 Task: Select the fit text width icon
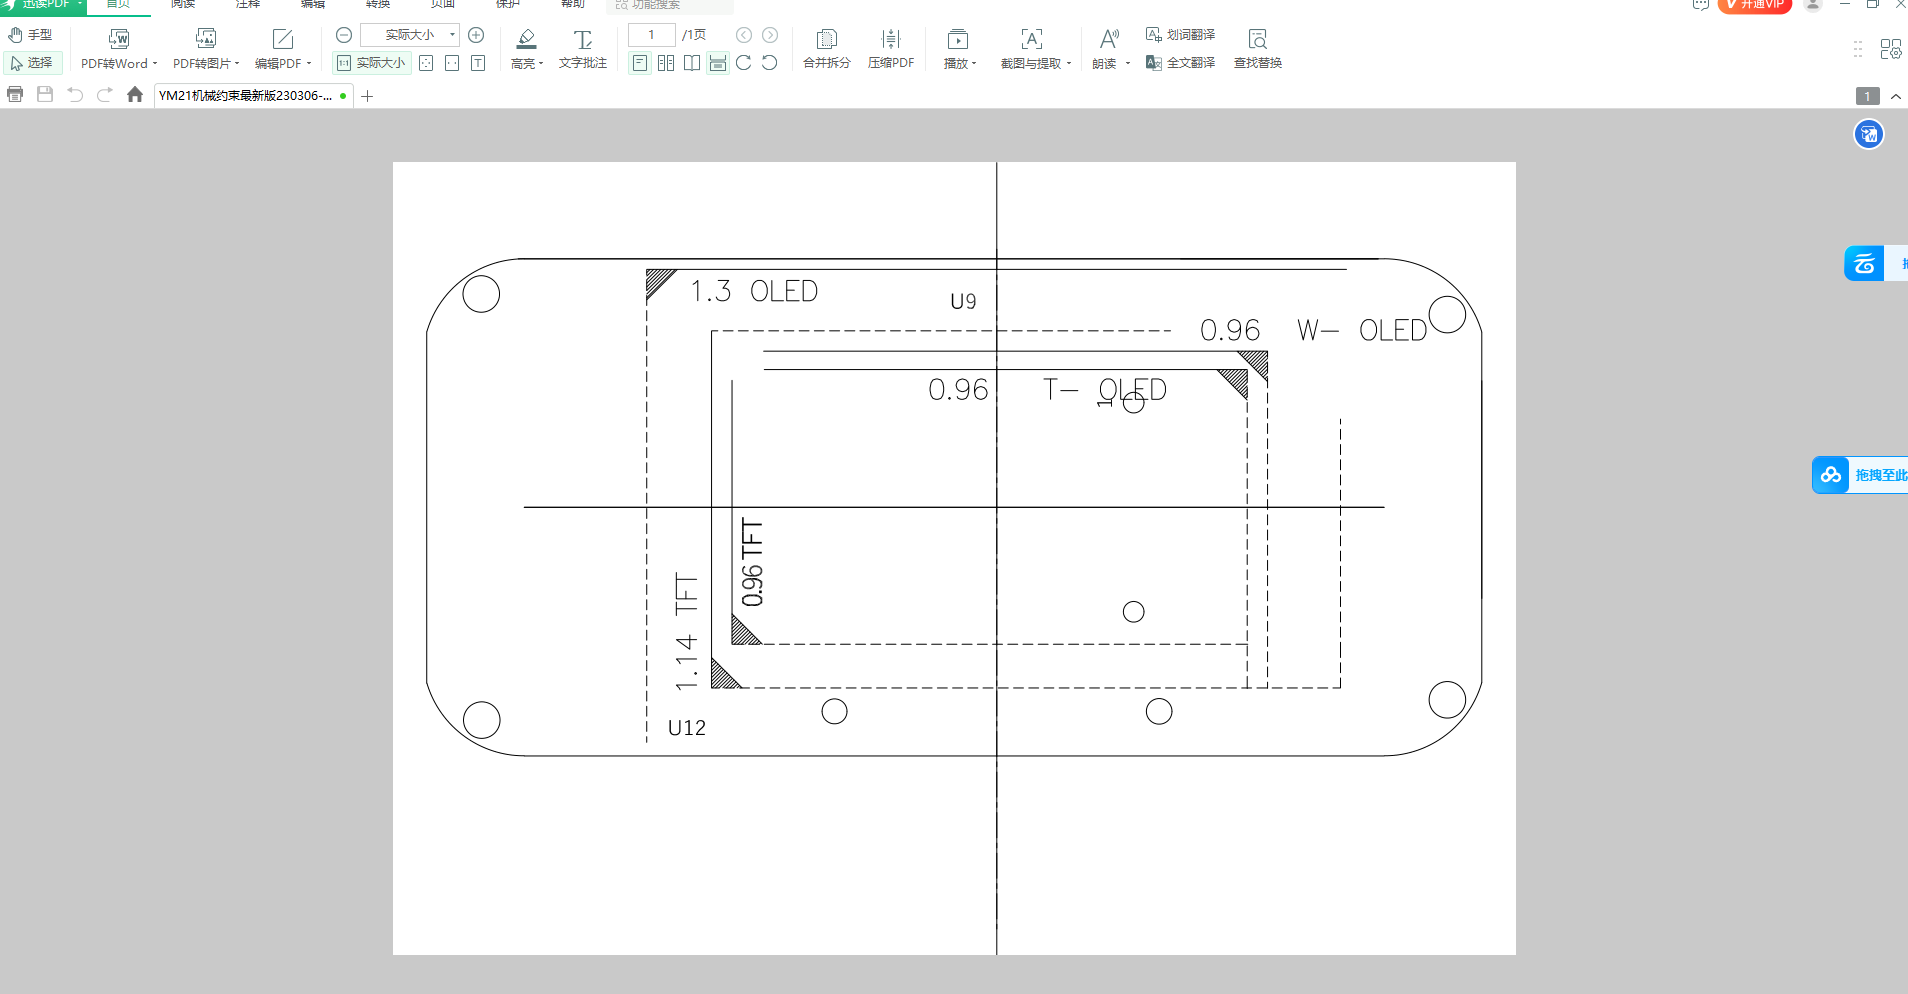[478, 63]
